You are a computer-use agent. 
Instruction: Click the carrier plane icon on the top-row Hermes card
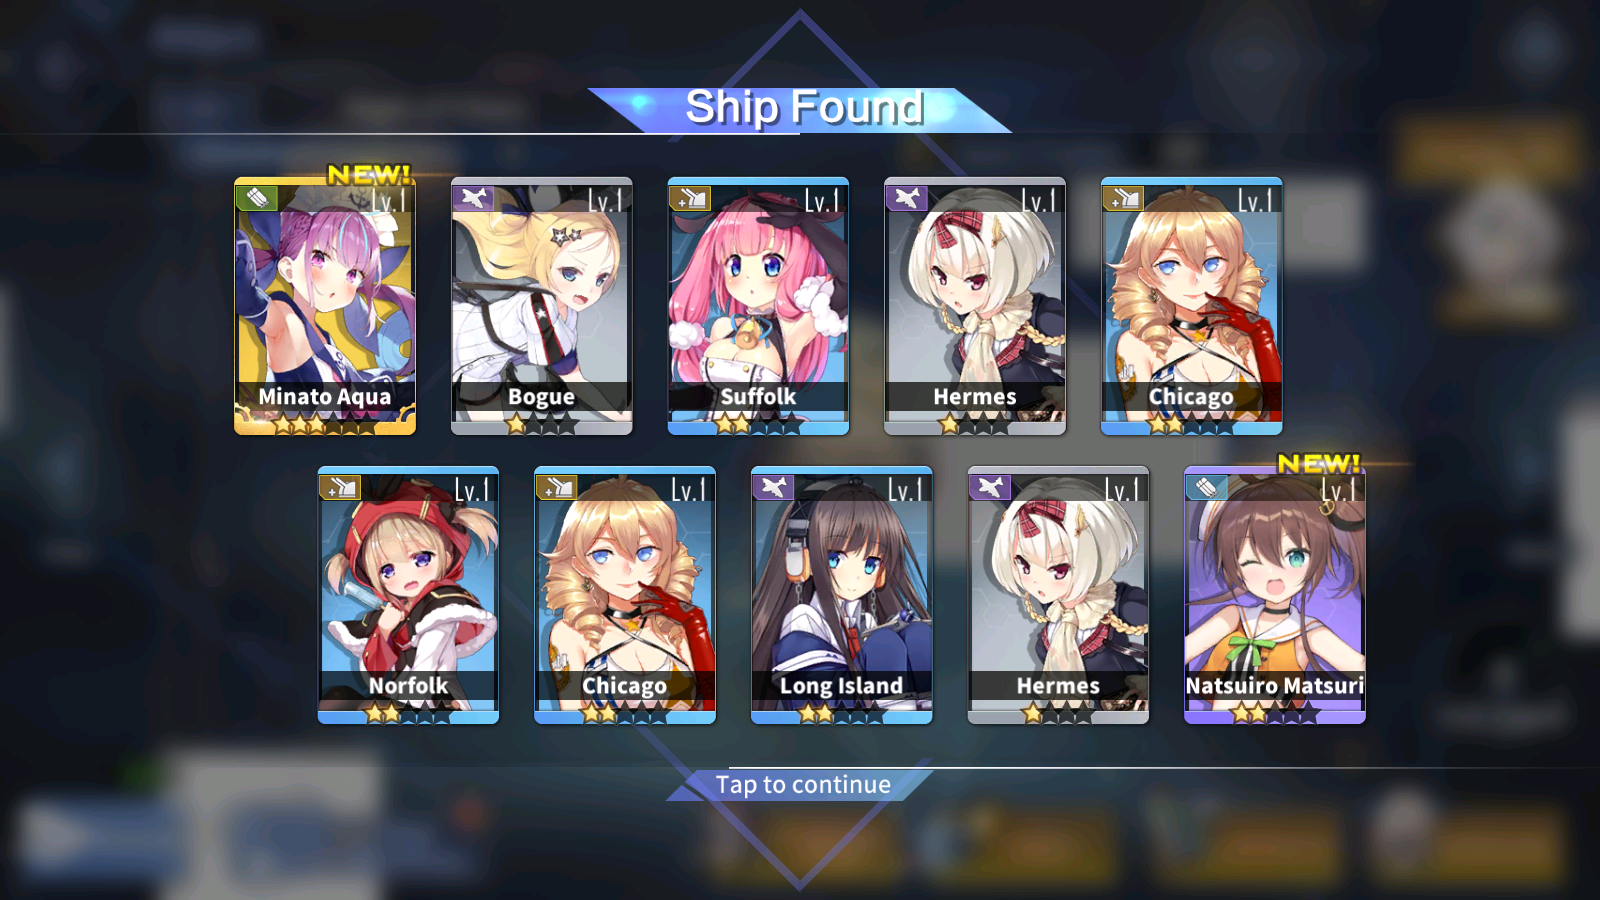pyautogui.click(x=907, y=197)
